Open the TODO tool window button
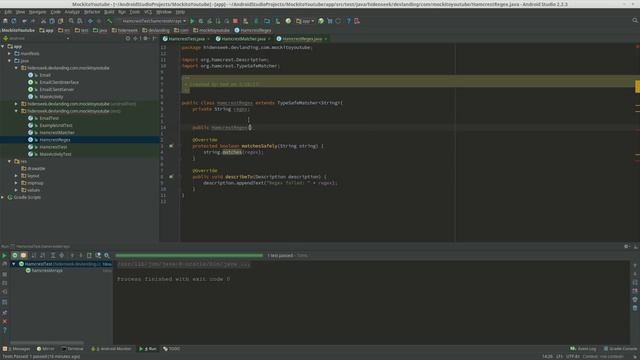640x360 pixels. (x=172, y=349)
